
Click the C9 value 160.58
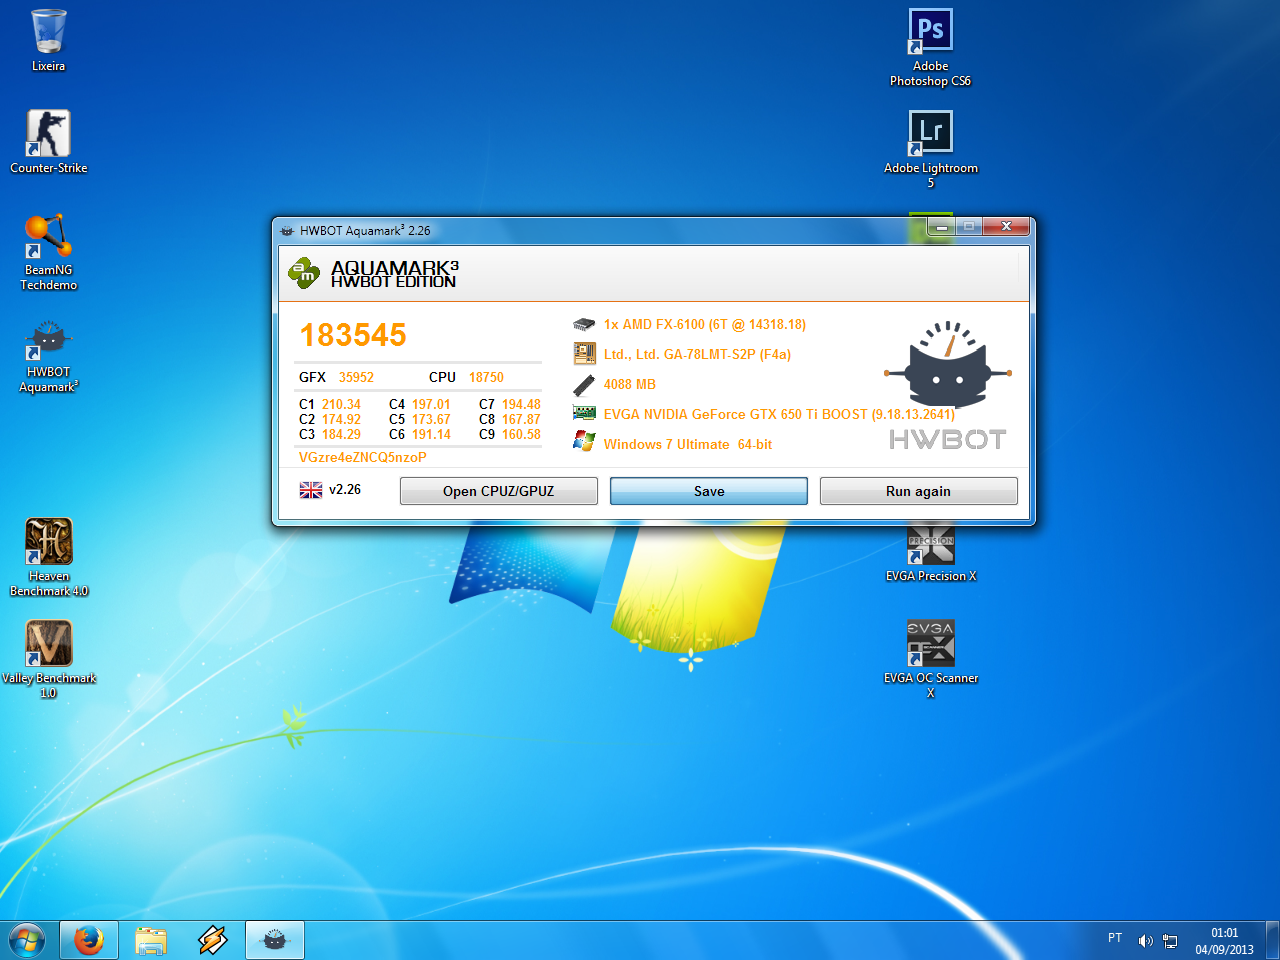coord(521,434)
